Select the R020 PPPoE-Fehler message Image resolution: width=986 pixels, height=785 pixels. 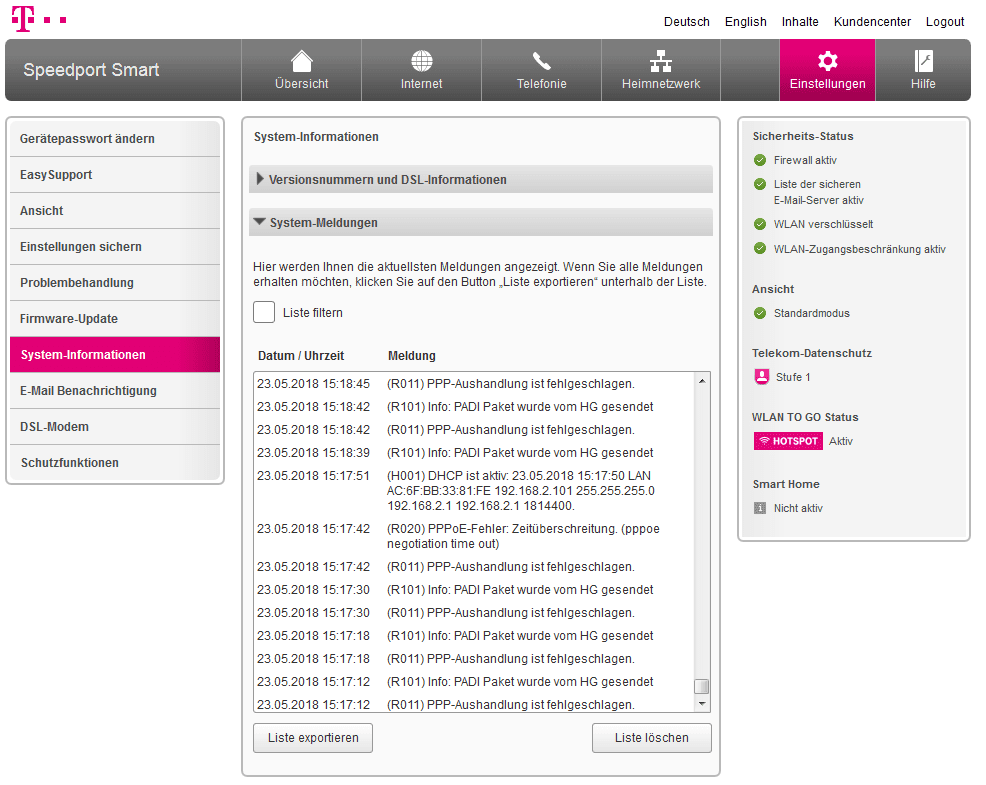click(475, 536)
